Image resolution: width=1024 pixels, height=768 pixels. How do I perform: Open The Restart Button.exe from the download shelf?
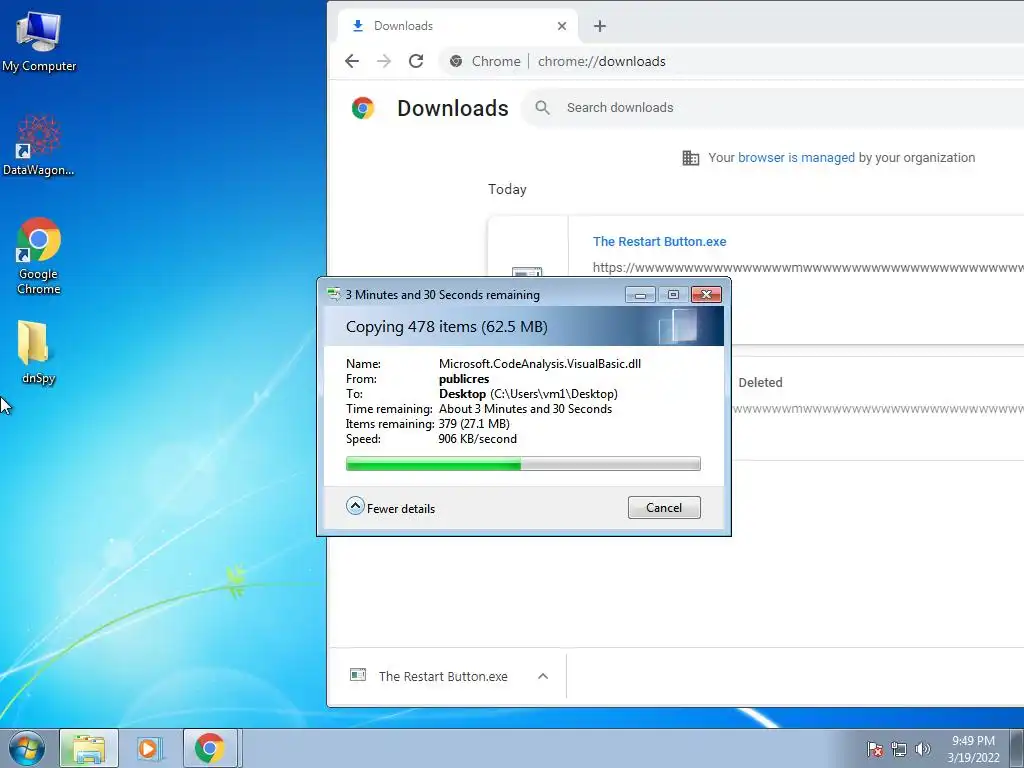(443, 677)
